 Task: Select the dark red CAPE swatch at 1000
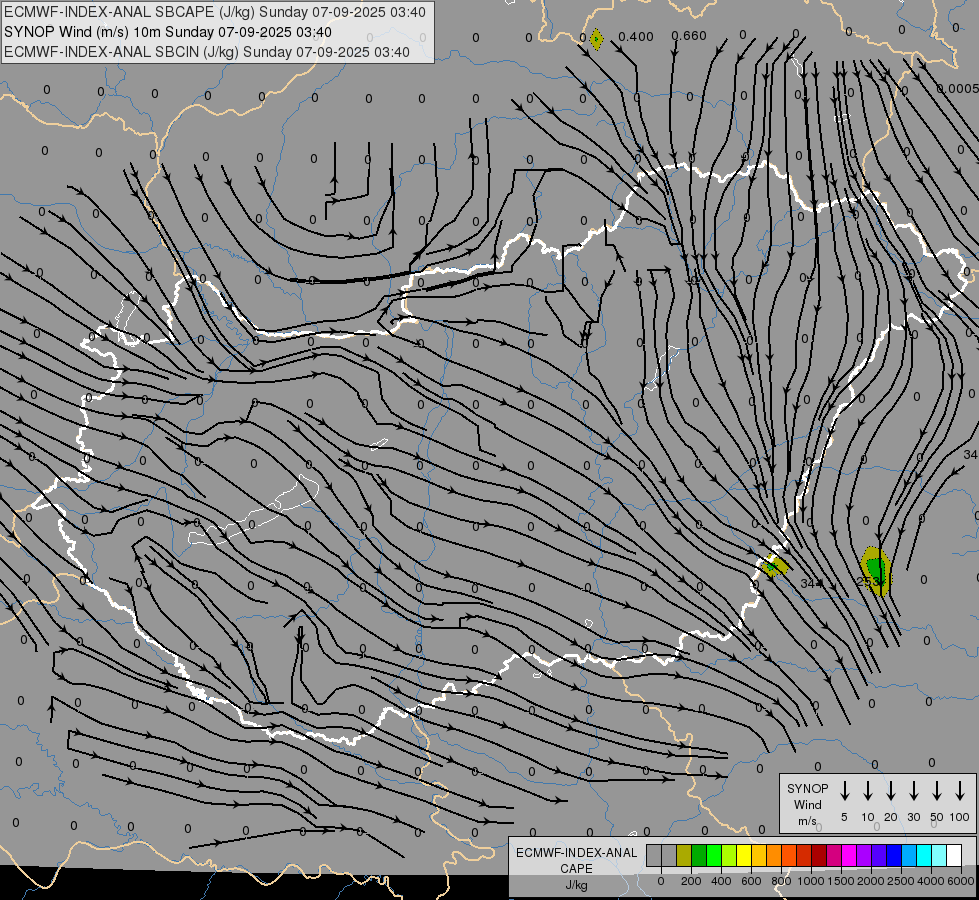(819, 856)
